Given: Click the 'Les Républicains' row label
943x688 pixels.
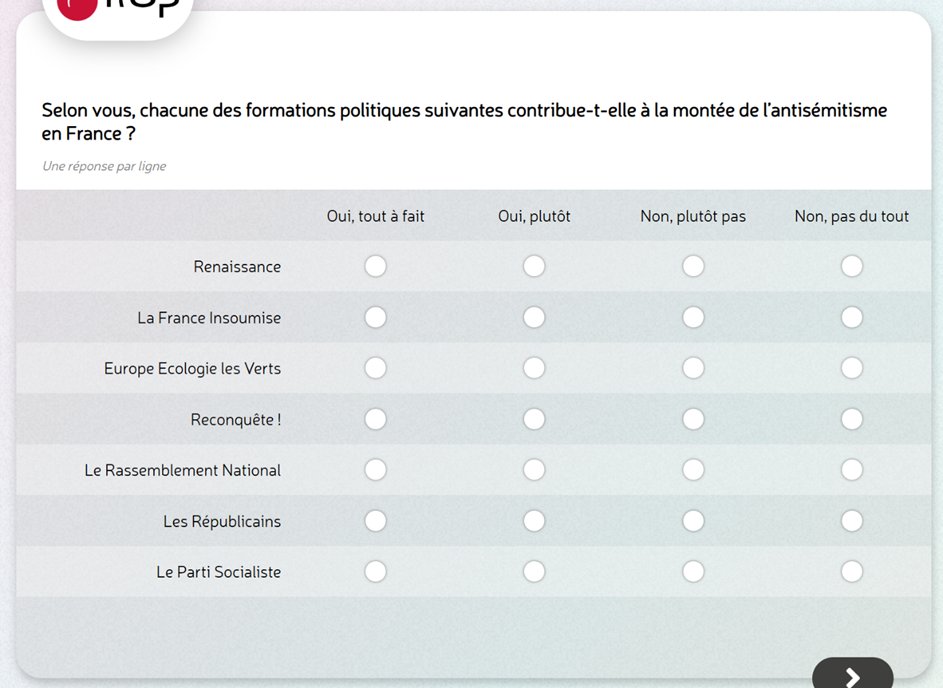Looking at the screenshot, I should point(222,521).
